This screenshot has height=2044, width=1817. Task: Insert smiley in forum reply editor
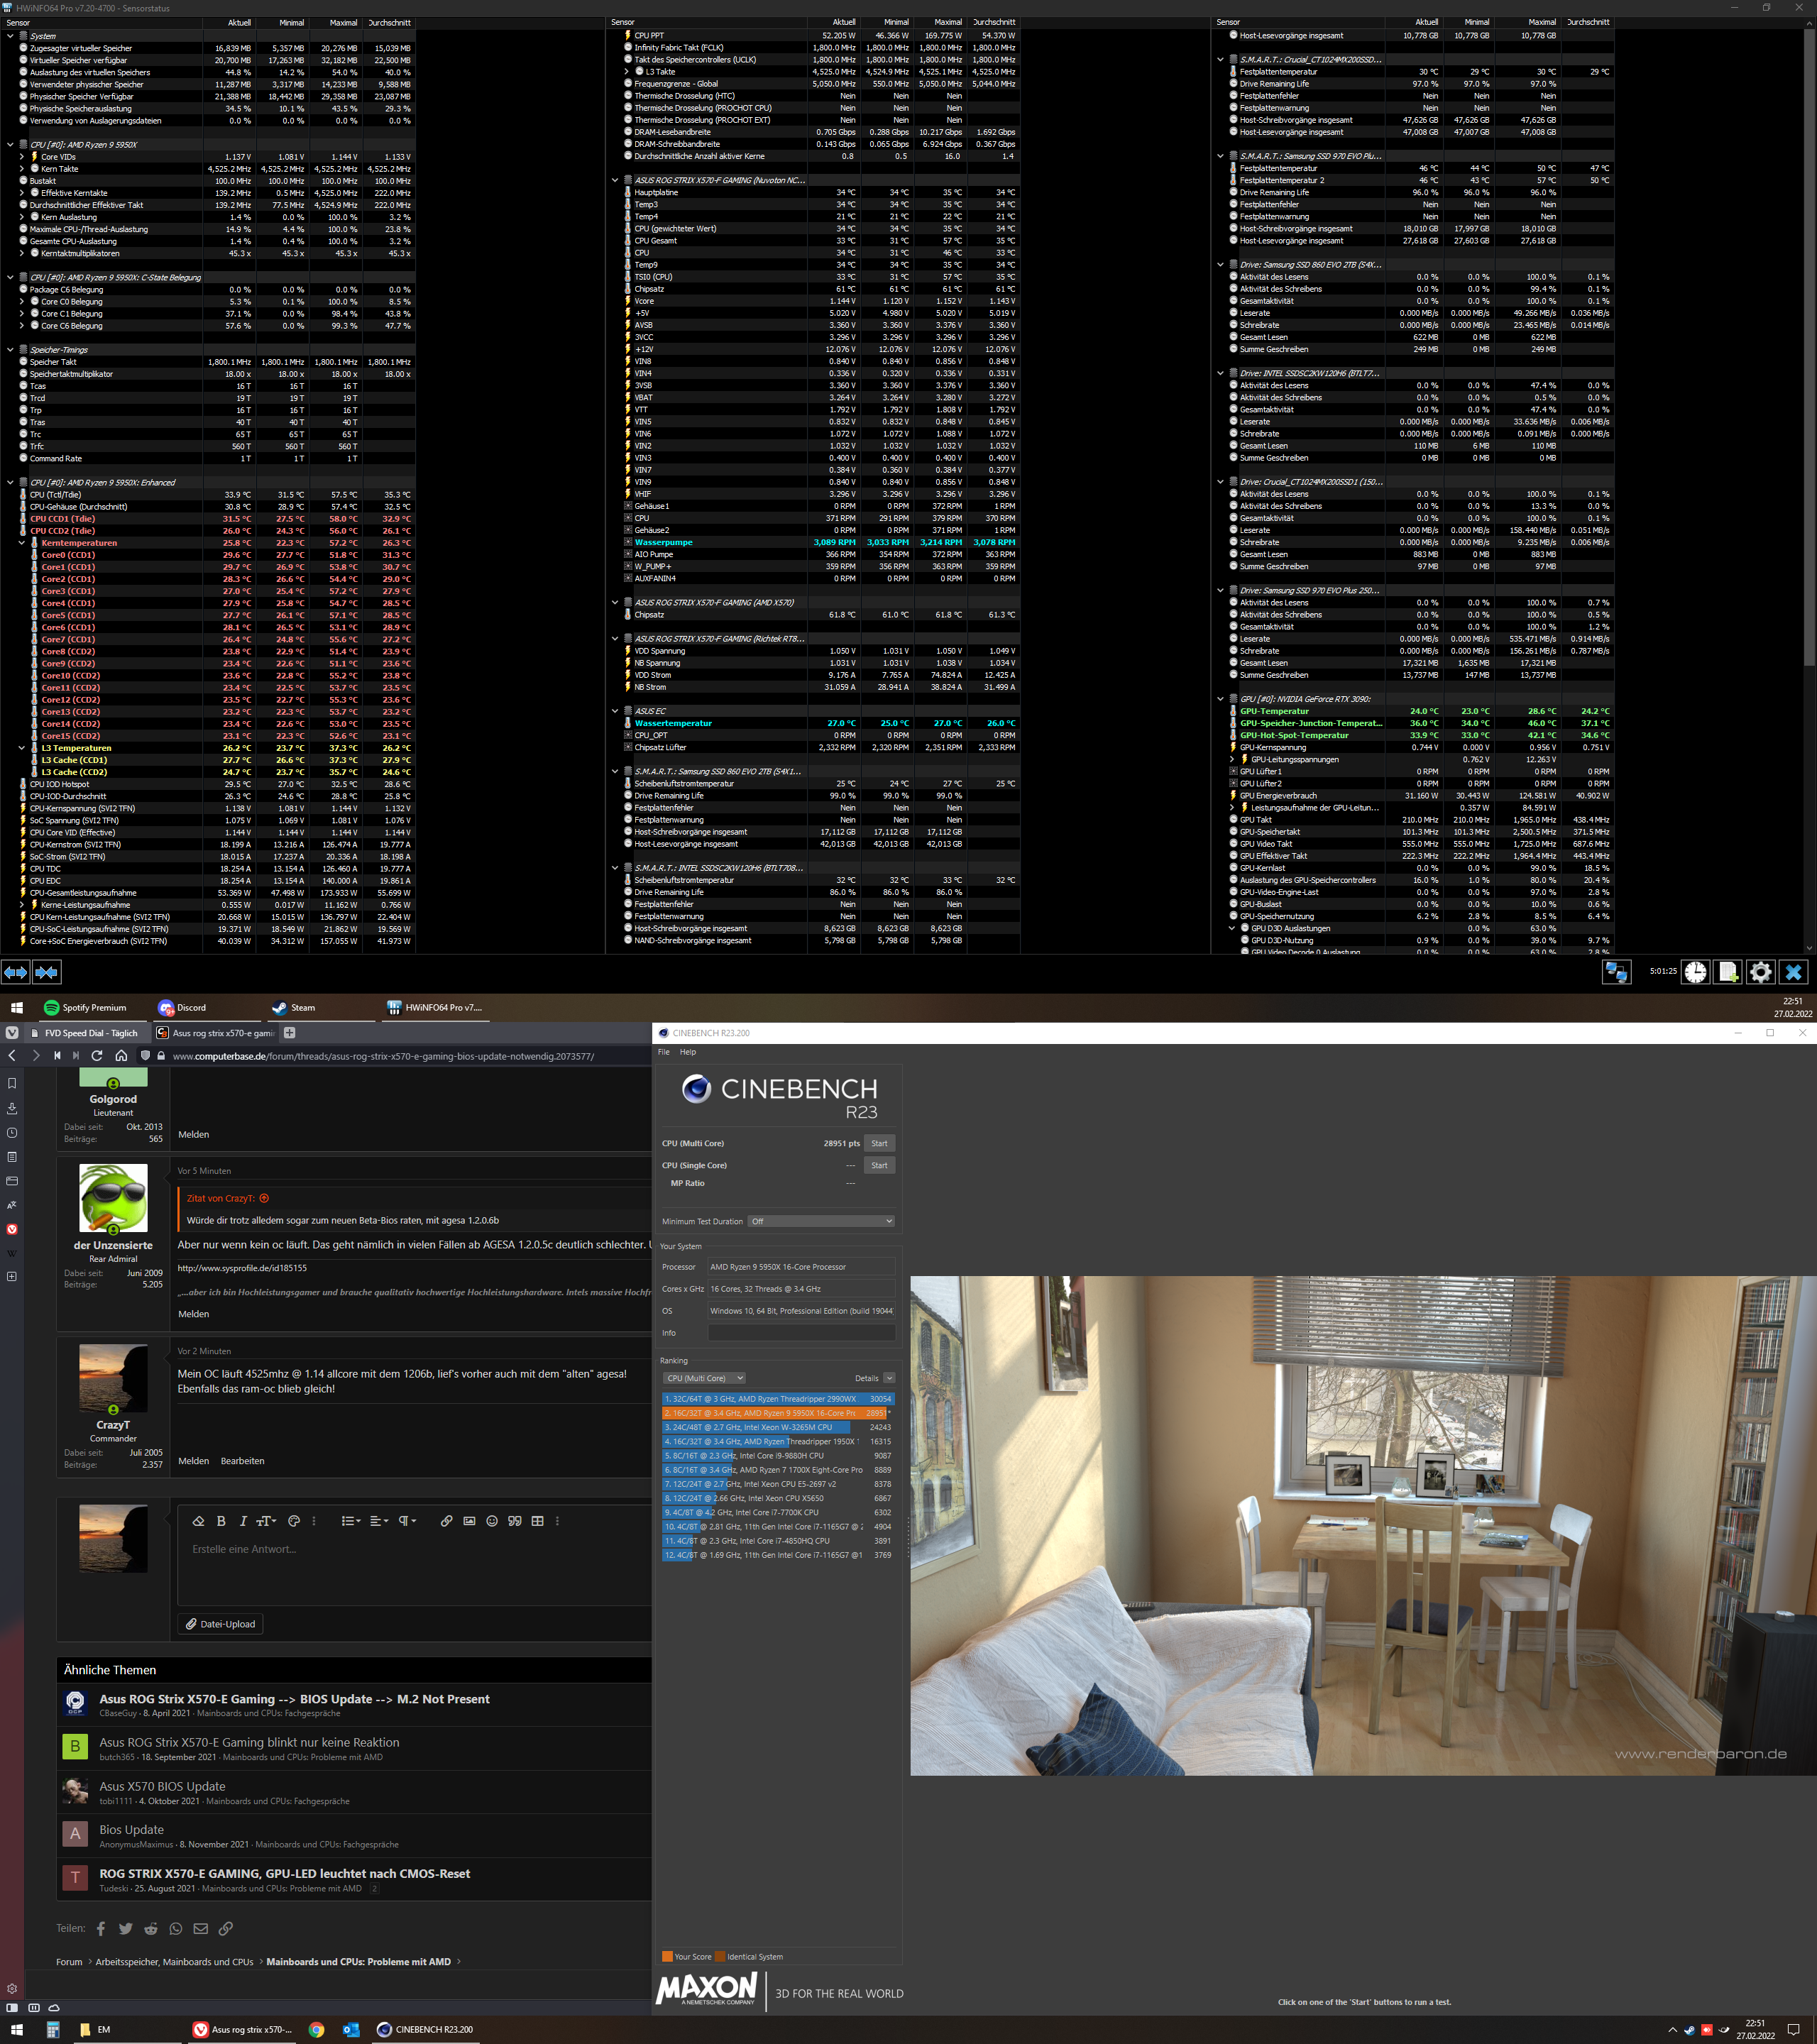(492, 1521)
